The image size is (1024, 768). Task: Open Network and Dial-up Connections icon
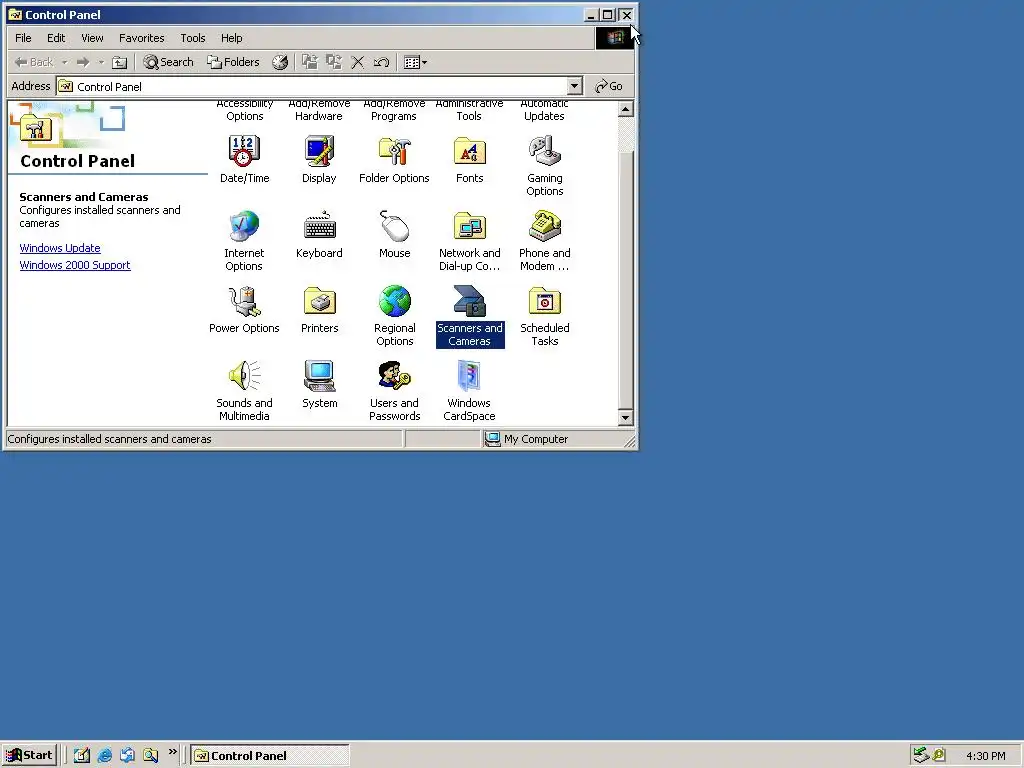470,227
